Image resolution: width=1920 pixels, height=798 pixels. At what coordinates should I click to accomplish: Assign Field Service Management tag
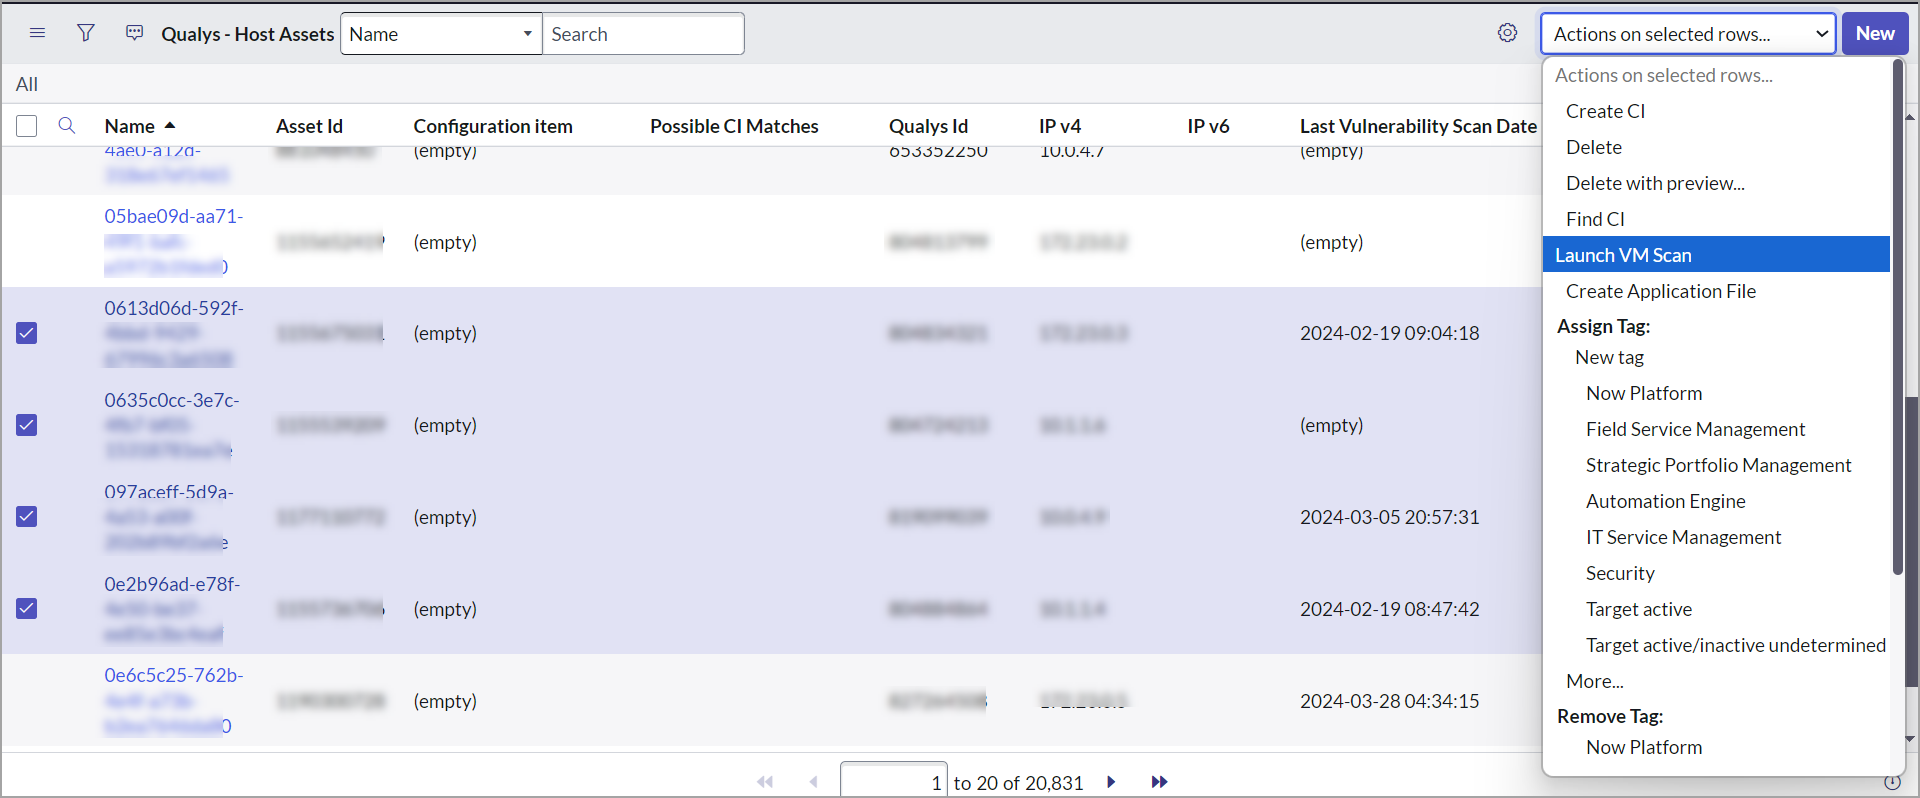(1695, 429)
